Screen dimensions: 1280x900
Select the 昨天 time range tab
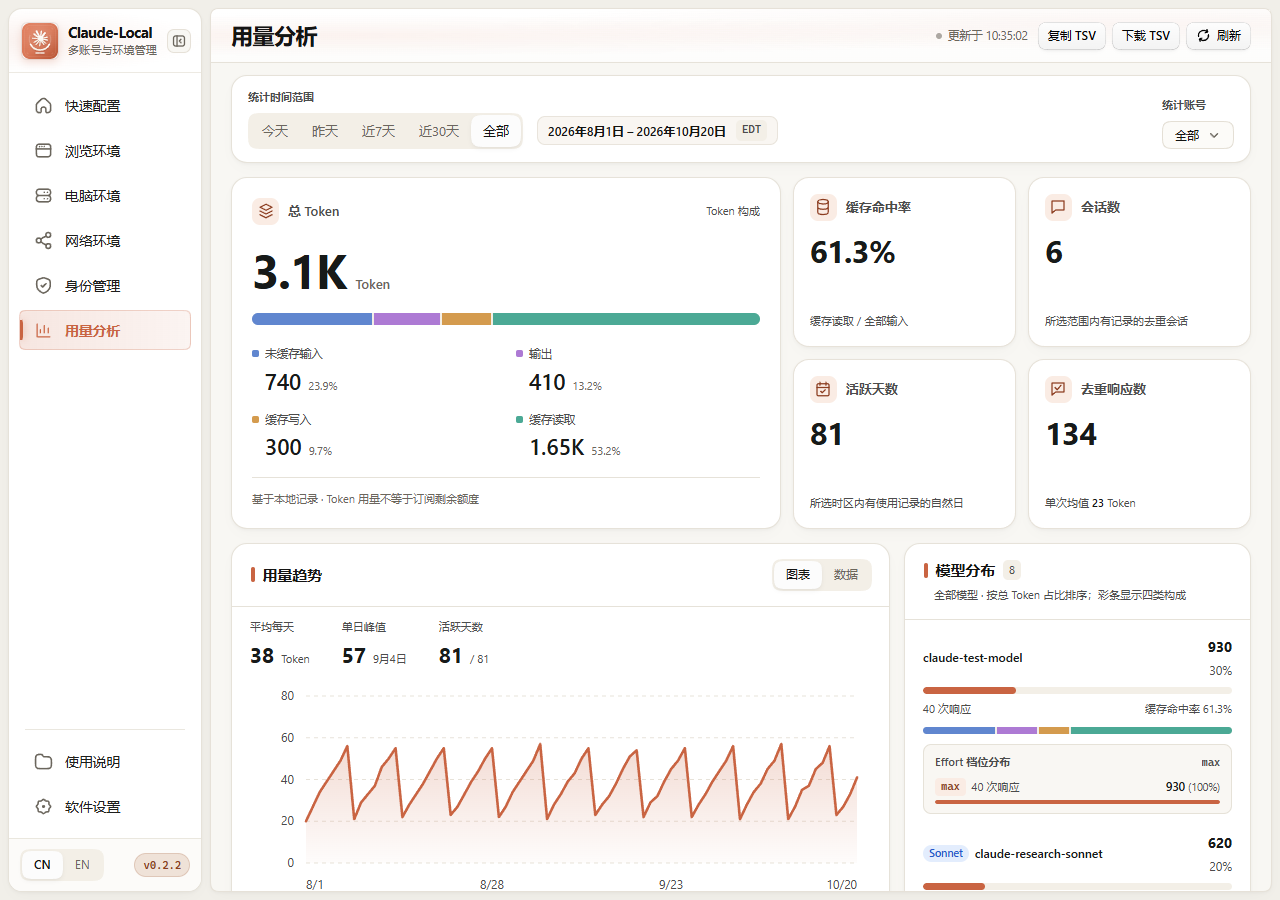325,131
